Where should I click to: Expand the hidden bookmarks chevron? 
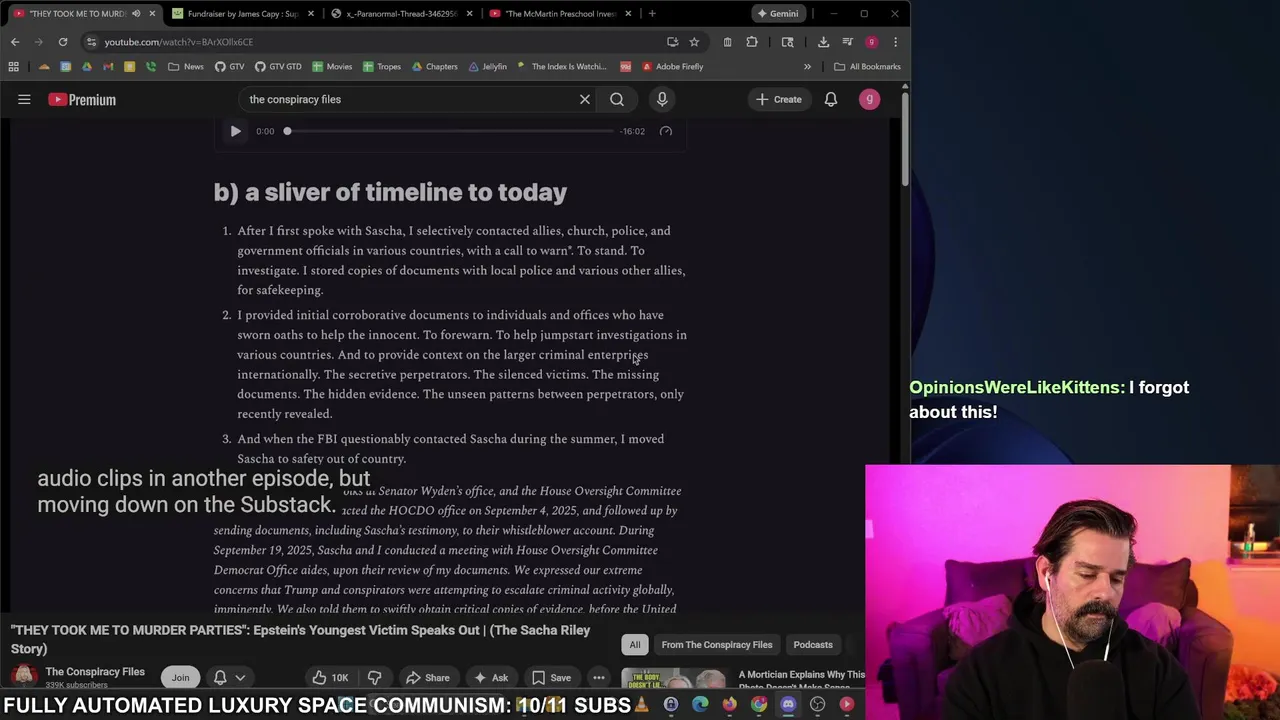807,67
